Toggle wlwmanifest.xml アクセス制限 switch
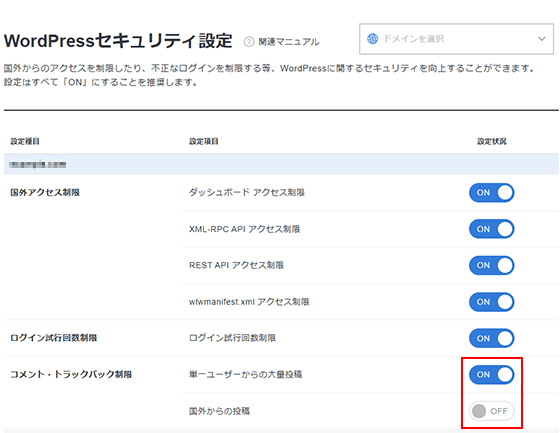 [491, 302]
